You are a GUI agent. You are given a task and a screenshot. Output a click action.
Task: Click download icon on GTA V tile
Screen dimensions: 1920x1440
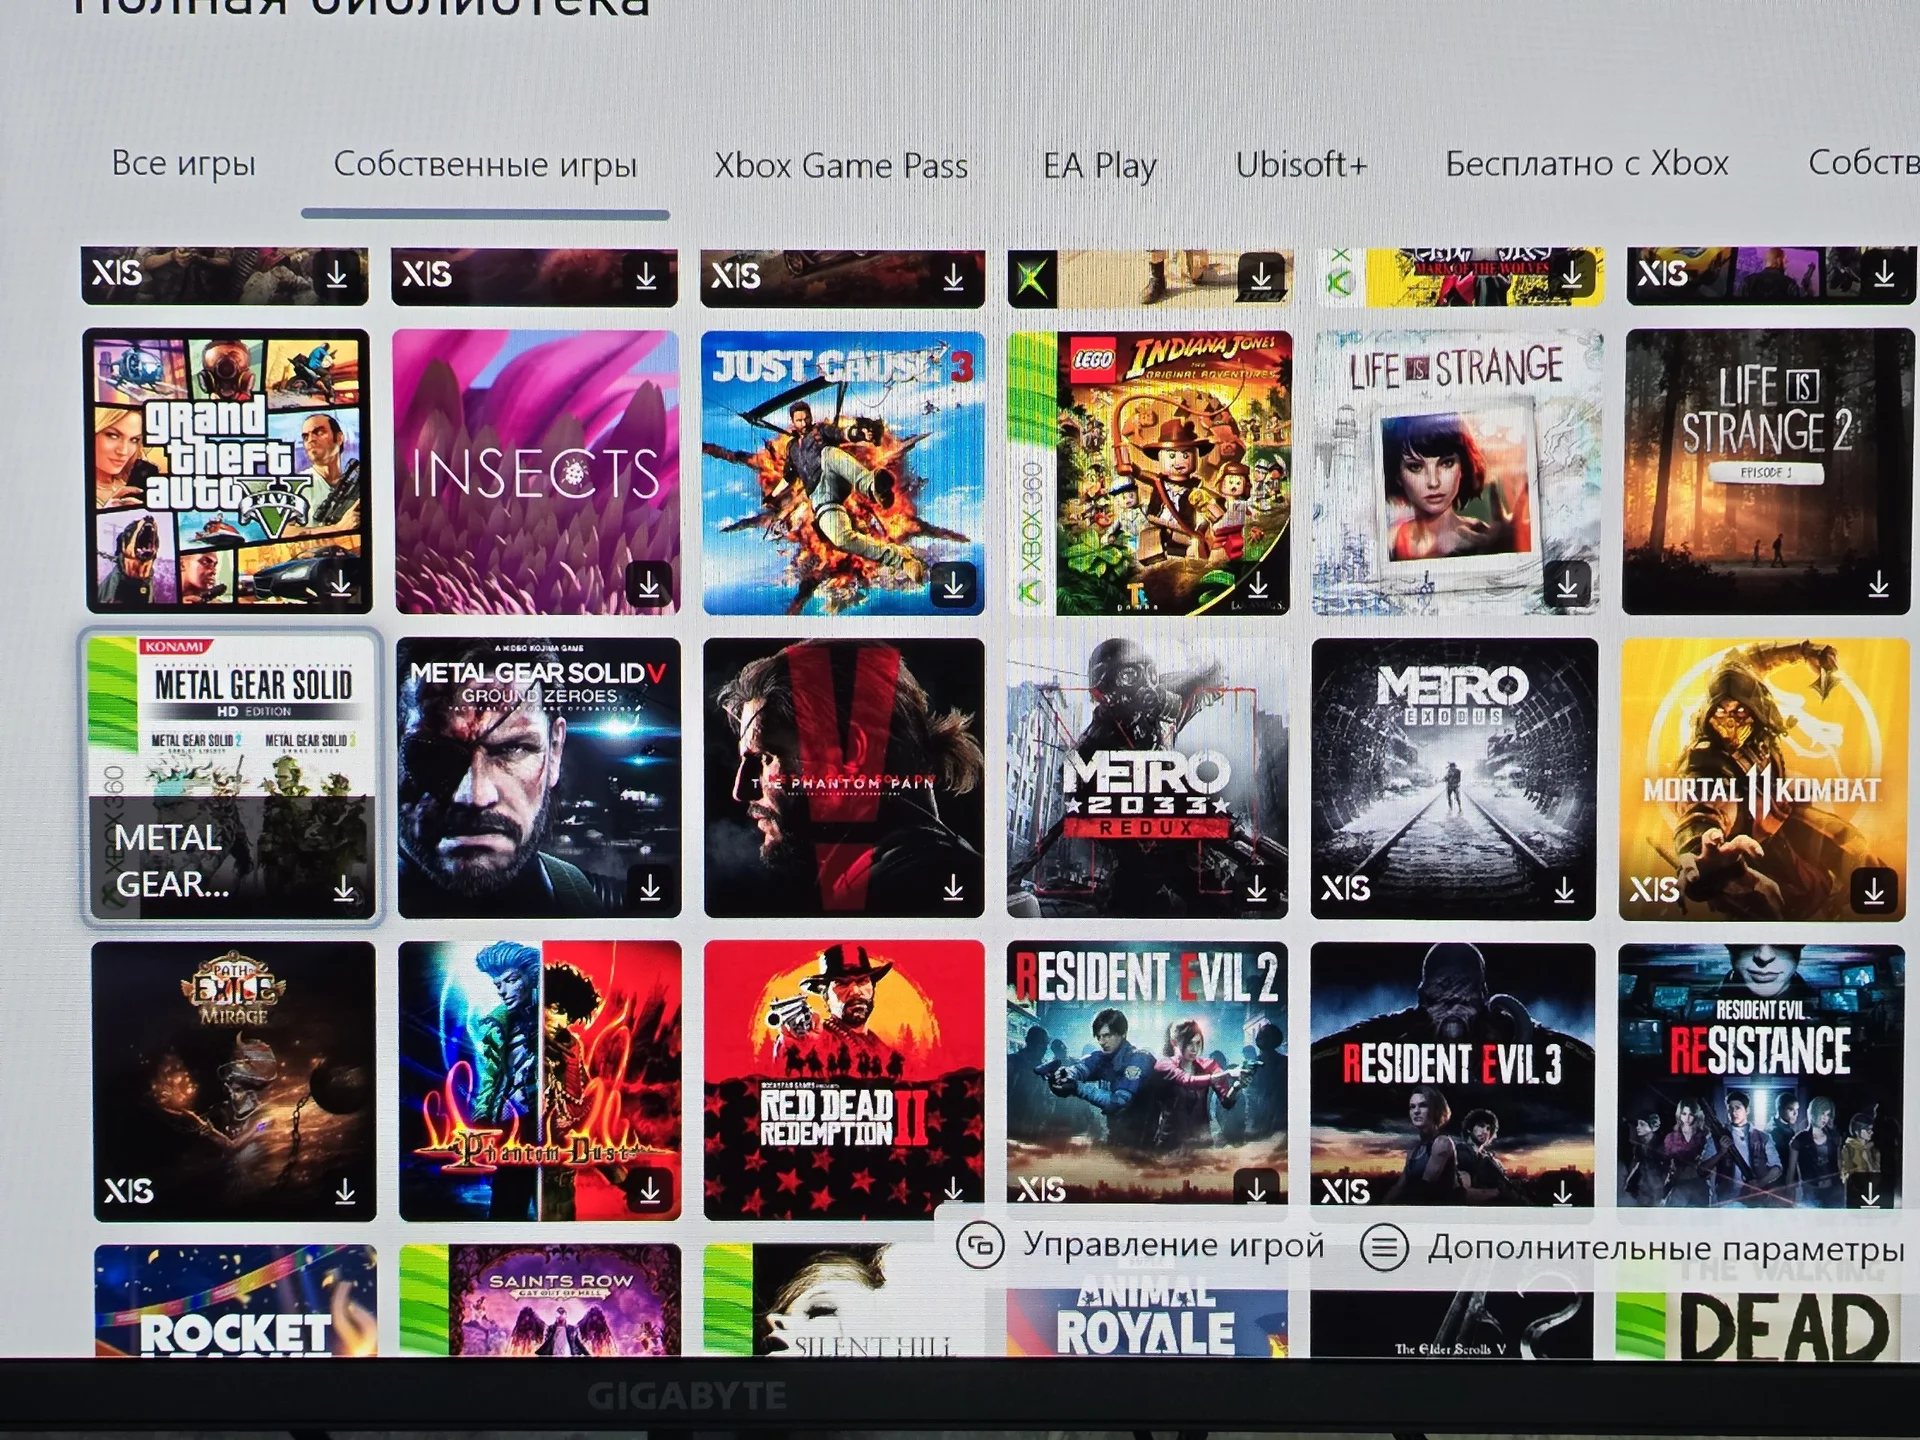click(341, 583)
